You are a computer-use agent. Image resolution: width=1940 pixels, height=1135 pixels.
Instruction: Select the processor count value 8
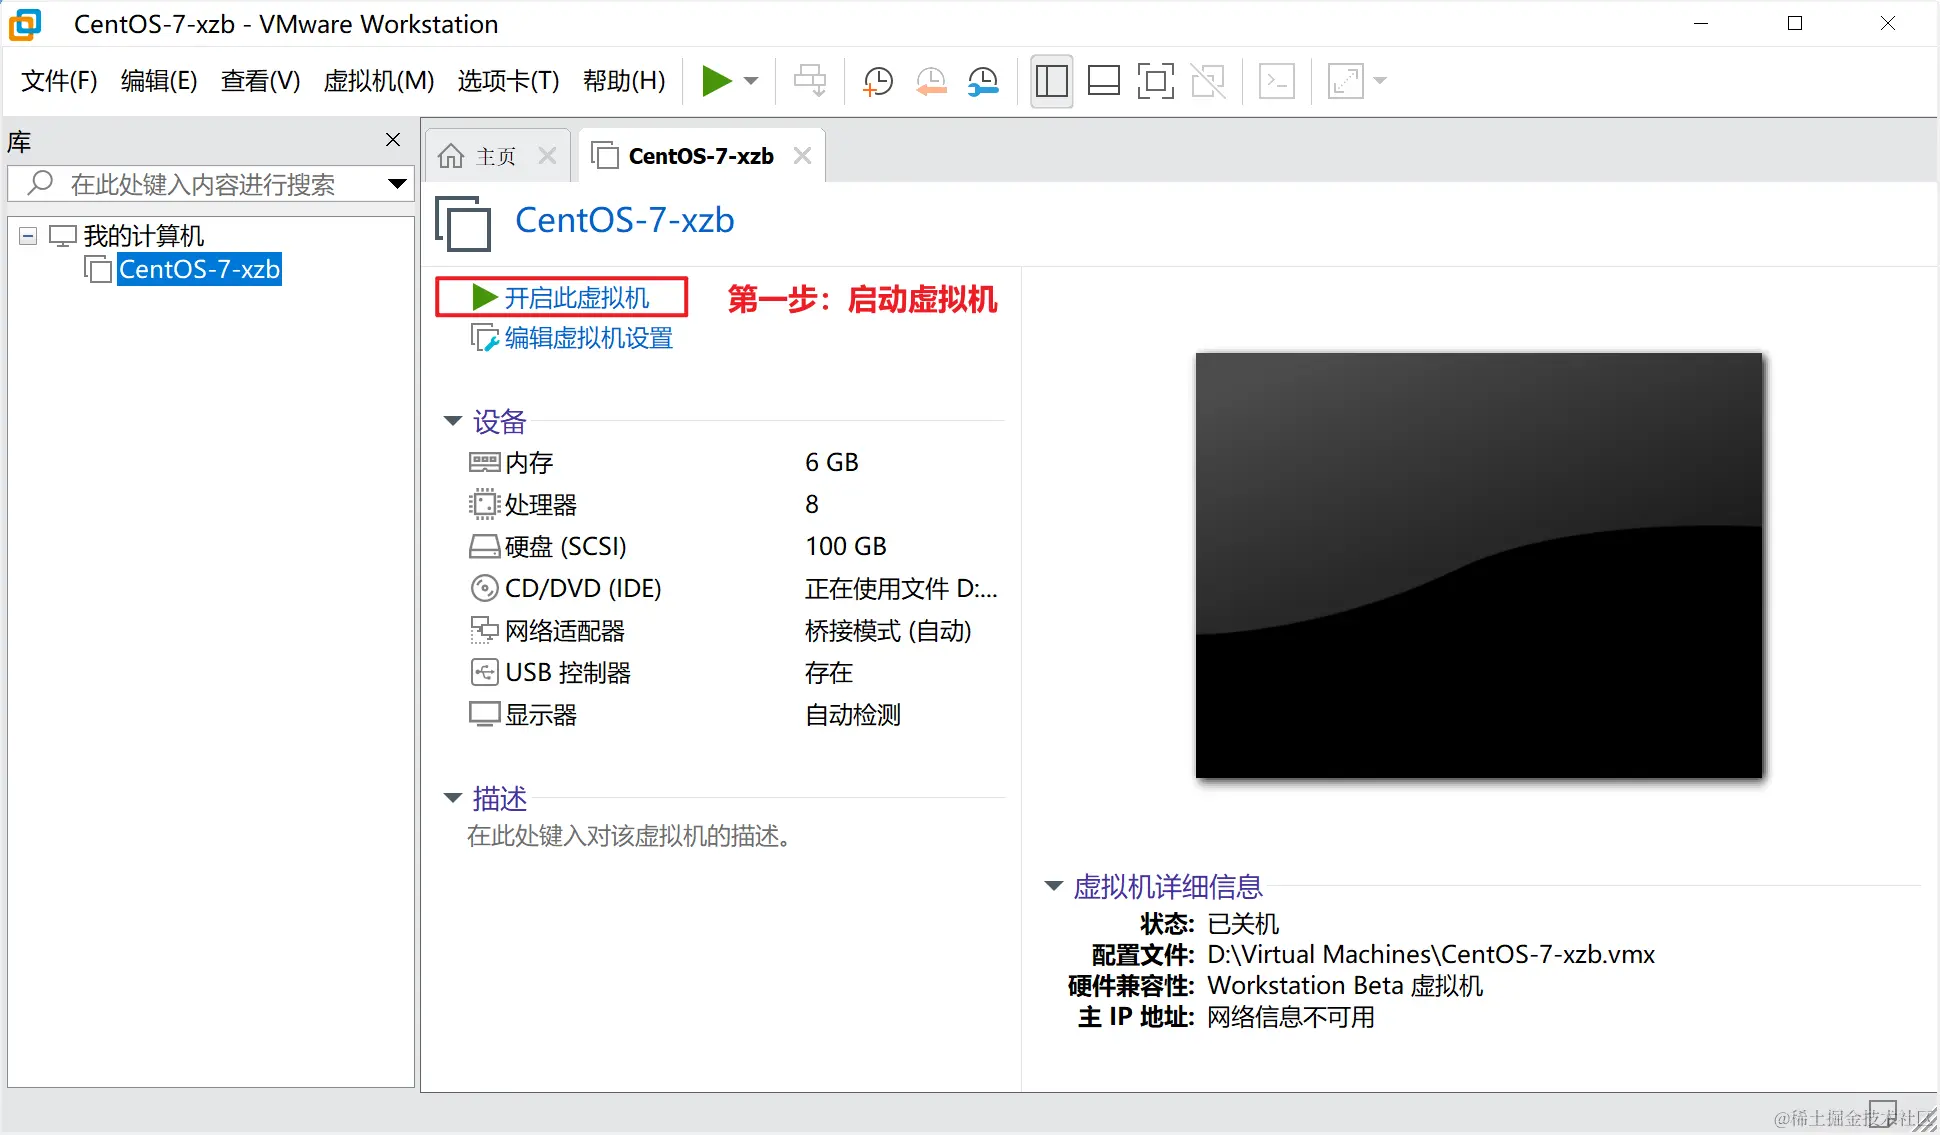click(x=812, y=504)
